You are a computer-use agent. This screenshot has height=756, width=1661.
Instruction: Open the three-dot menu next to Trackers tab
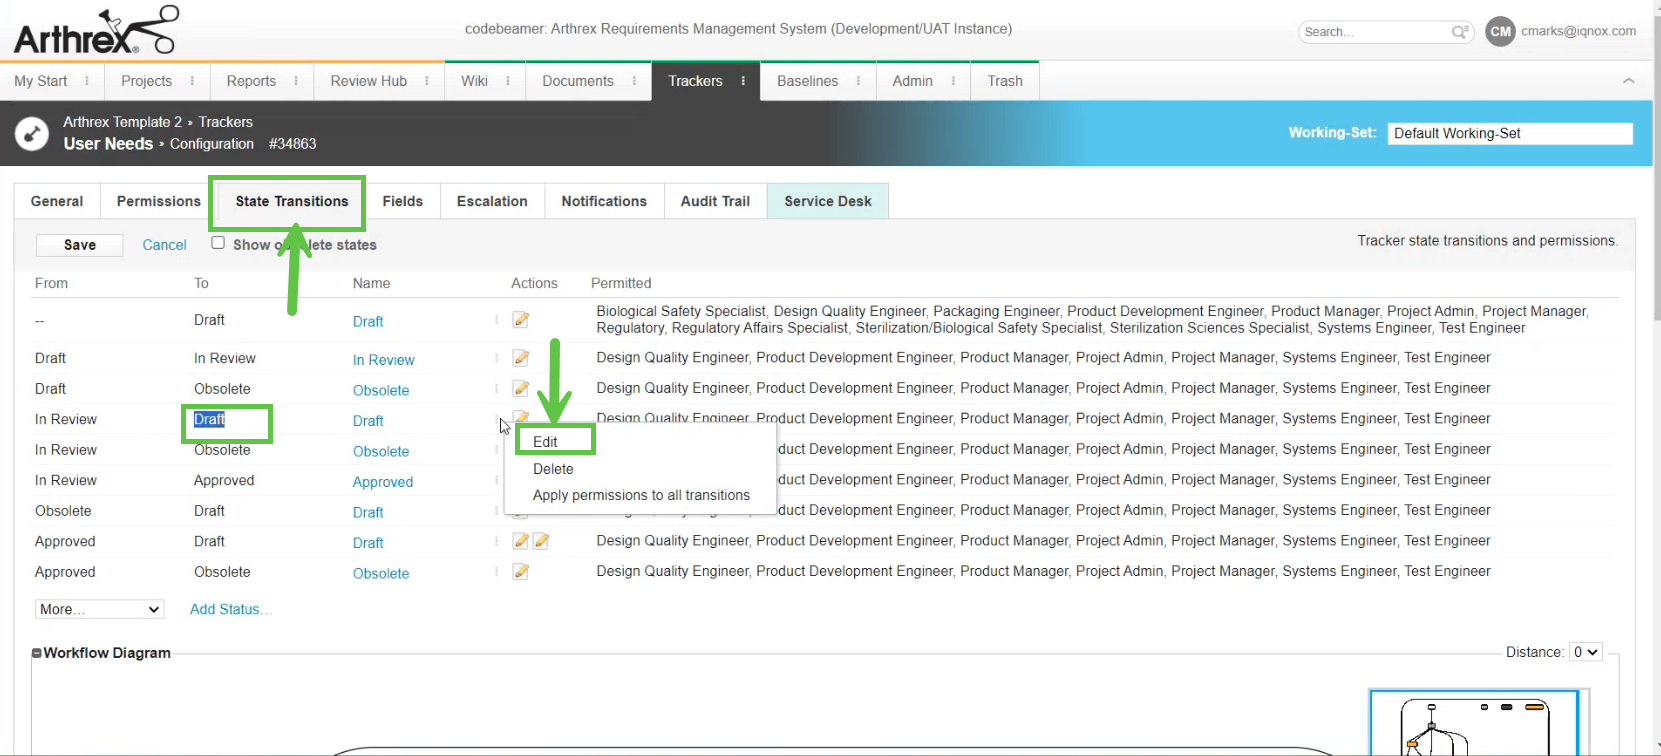tap(743, 81)
